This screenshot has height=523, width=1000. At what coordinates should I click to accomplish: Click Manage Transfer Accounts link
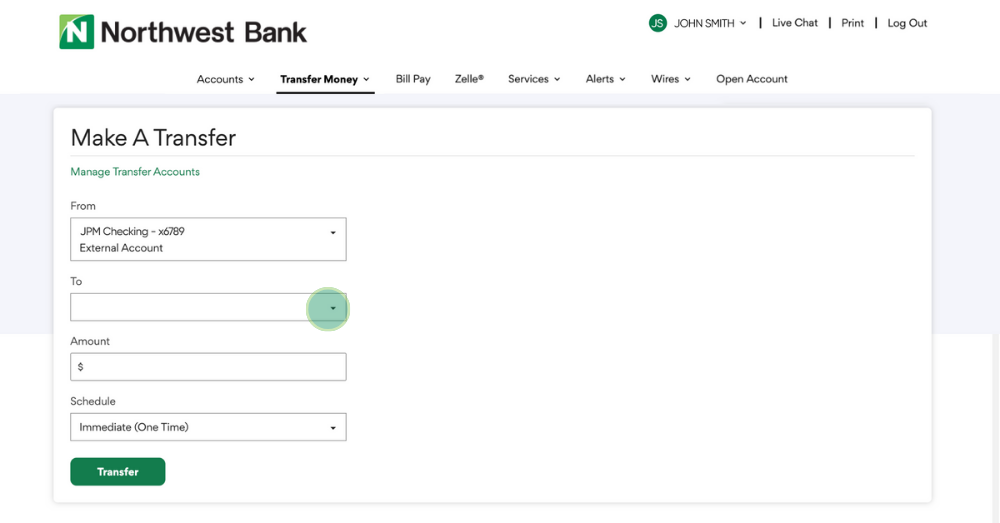click(135, 172)
